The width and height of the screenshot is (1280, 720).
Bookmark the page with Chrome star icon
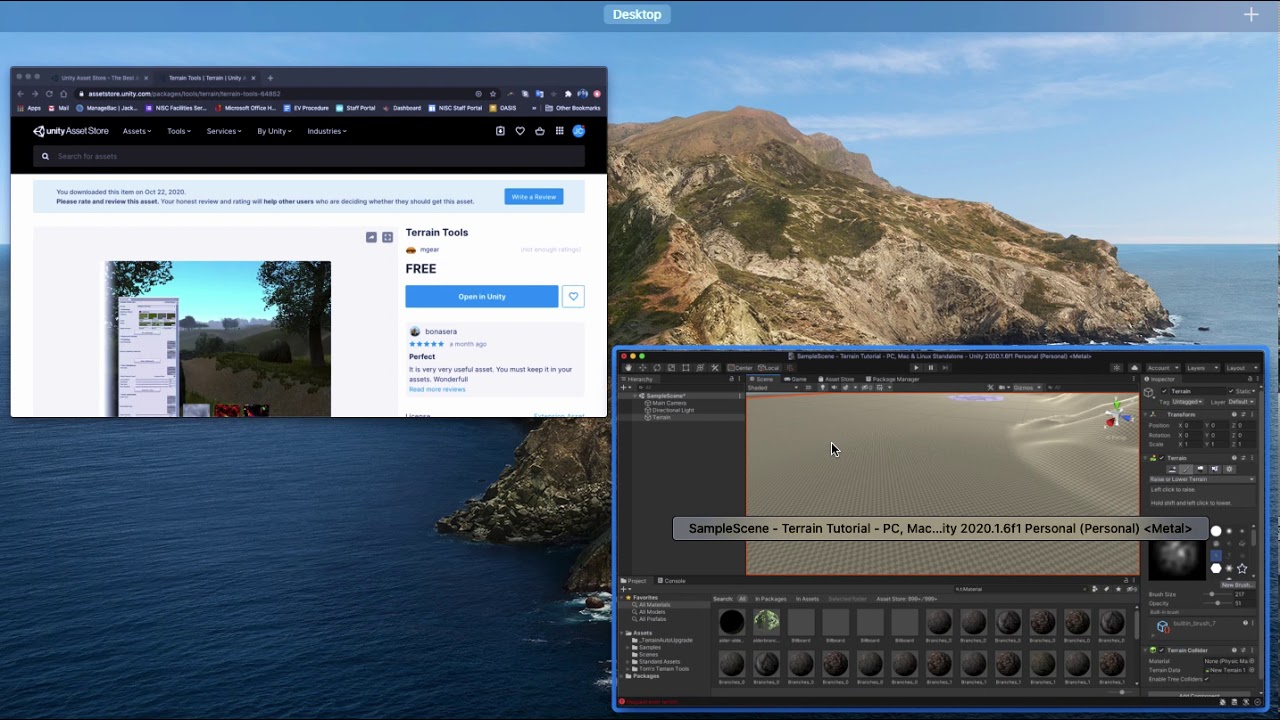point(493,94)
